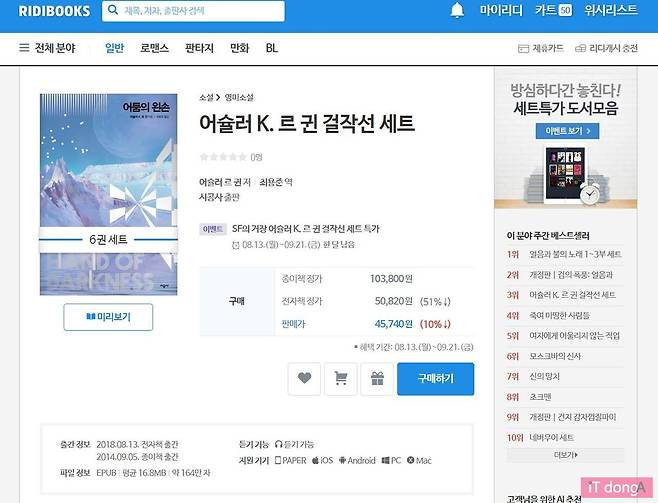The width and height of the screenshot is (658, 503).
Task: Click the 듣기 가능 headphone label
Action: 295,444
